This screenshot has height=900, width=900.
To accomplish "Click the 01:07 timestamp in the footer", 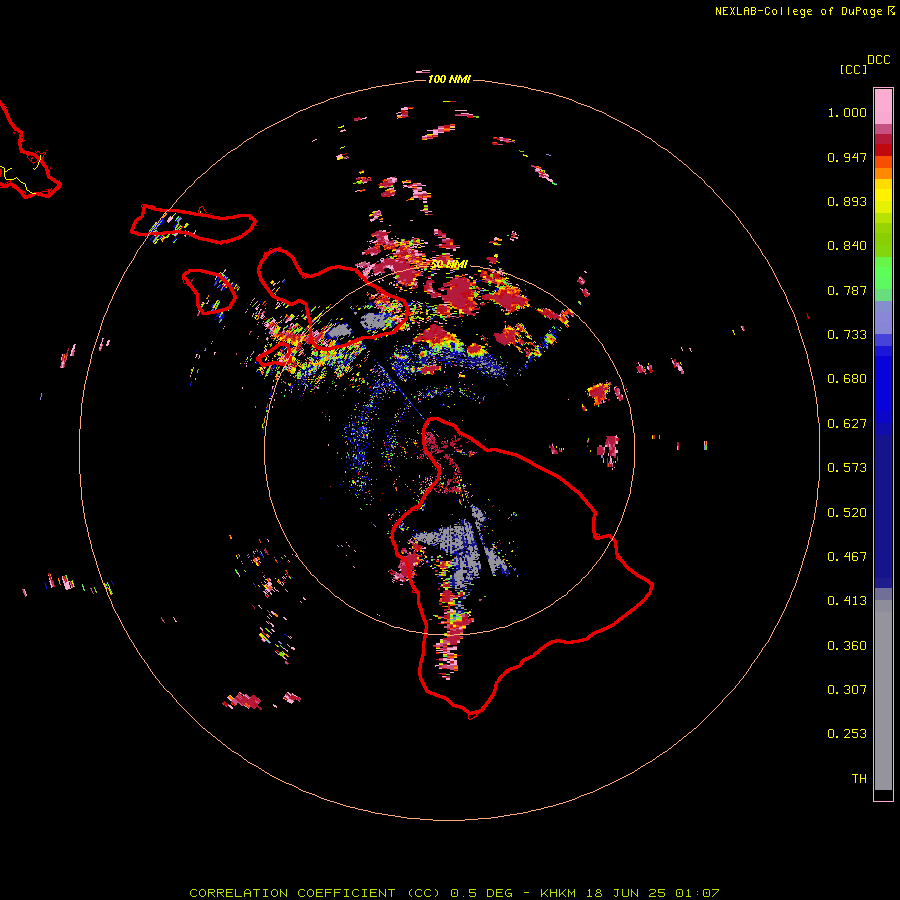I will pos(697,893).
